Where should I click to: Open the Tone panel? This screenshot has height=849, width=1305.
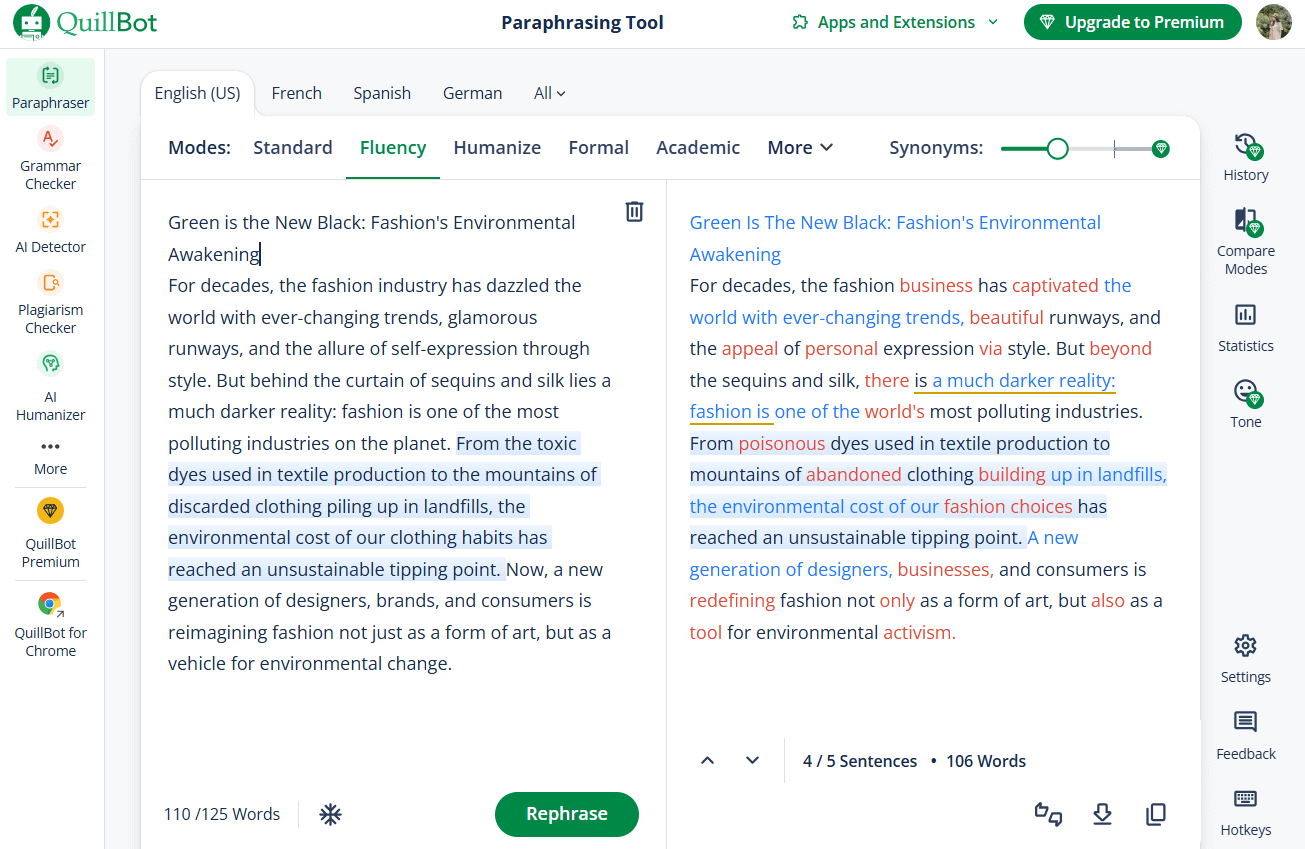1246,403
